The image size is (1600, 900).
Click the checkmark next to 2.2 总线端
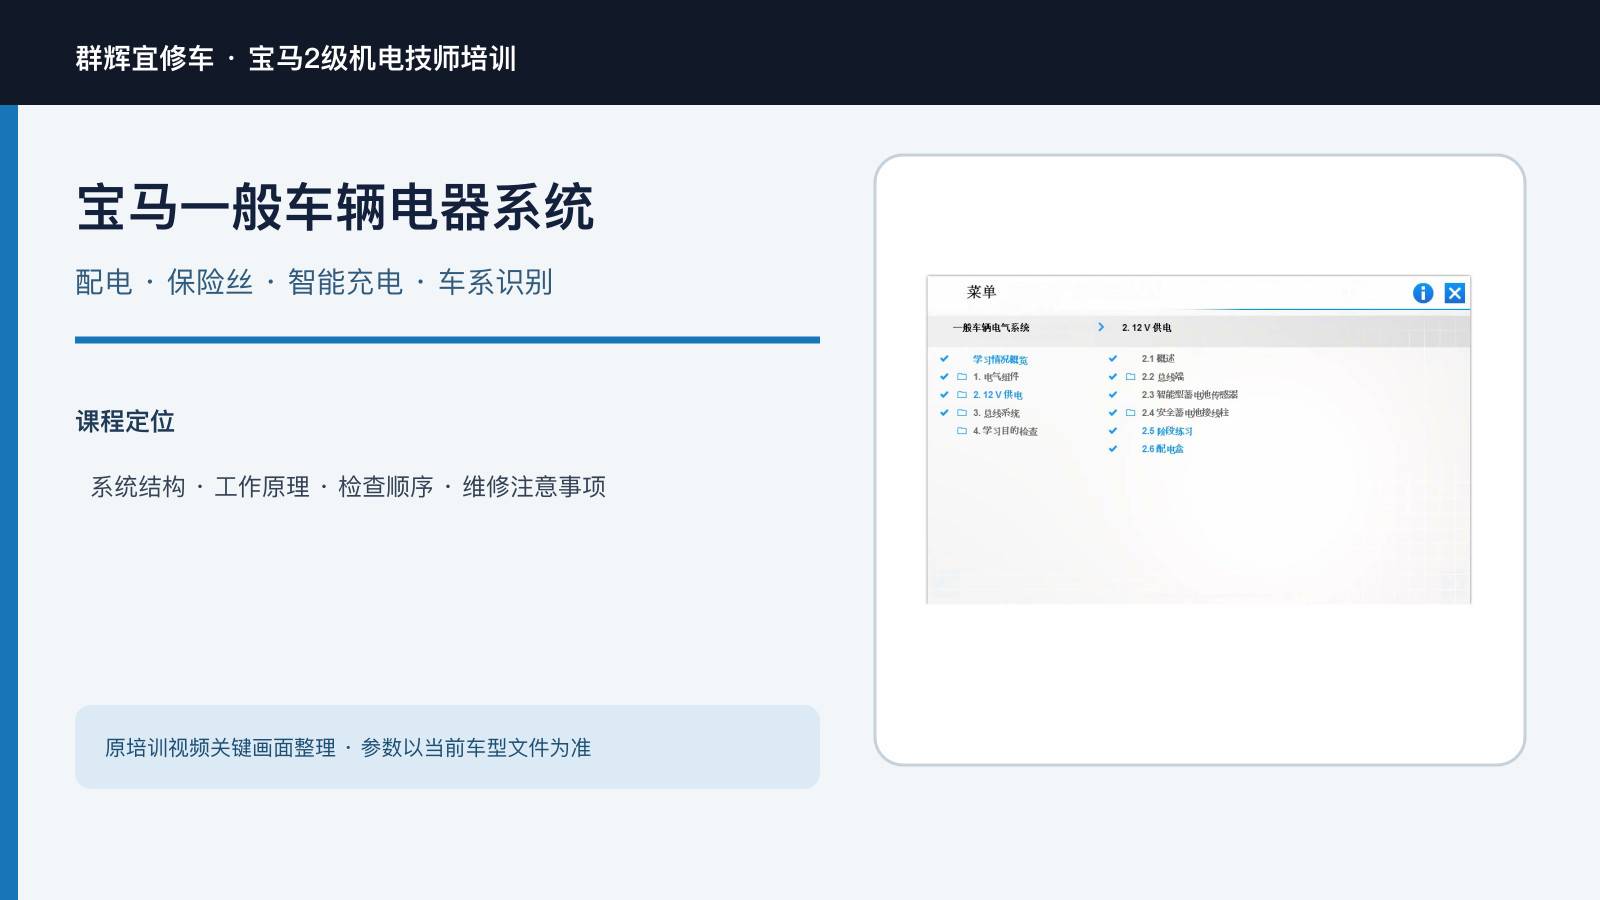click(x=1113, y=377)
